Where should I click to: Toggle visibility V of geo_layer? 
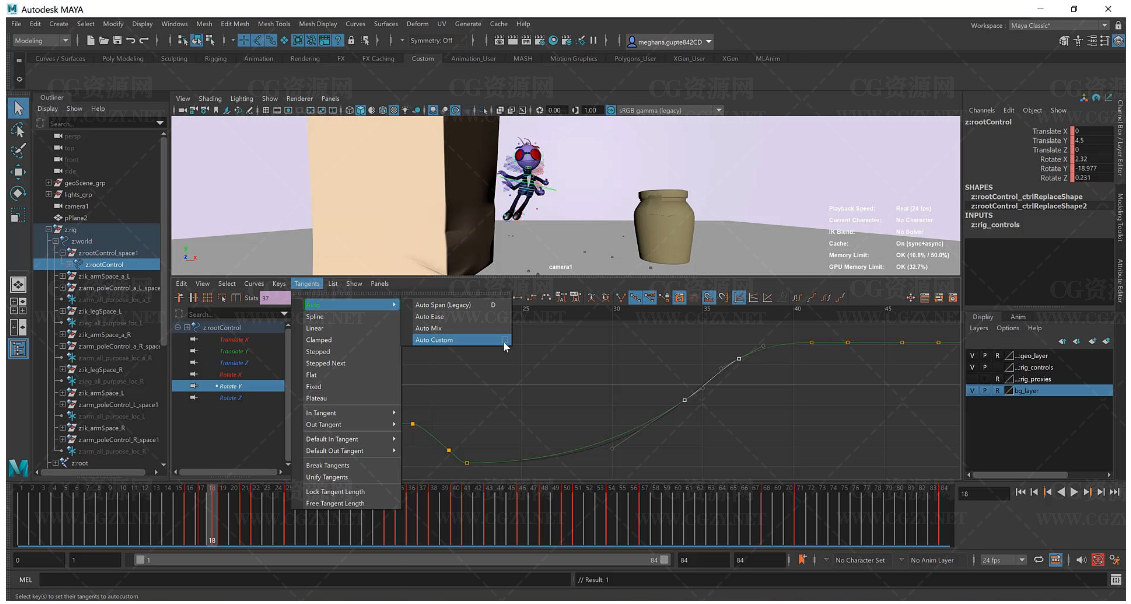pos(972,355)
